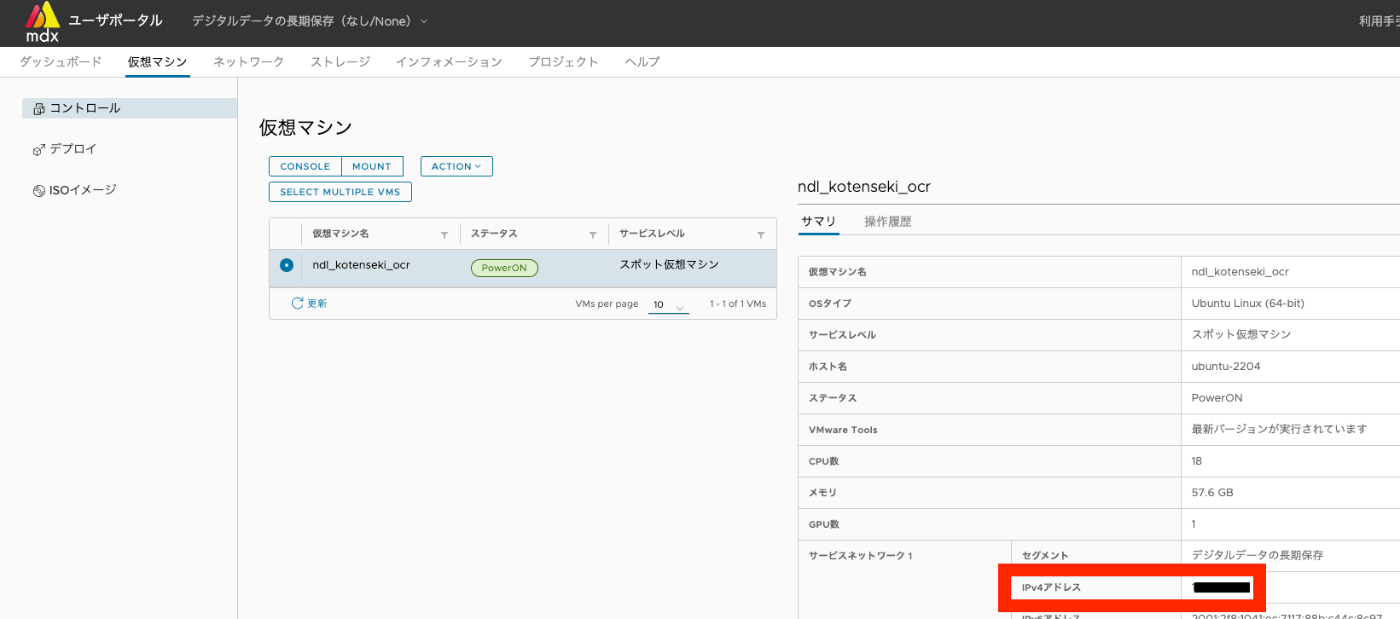Go to the ネットワーク tab

click(x=248, y=62)
